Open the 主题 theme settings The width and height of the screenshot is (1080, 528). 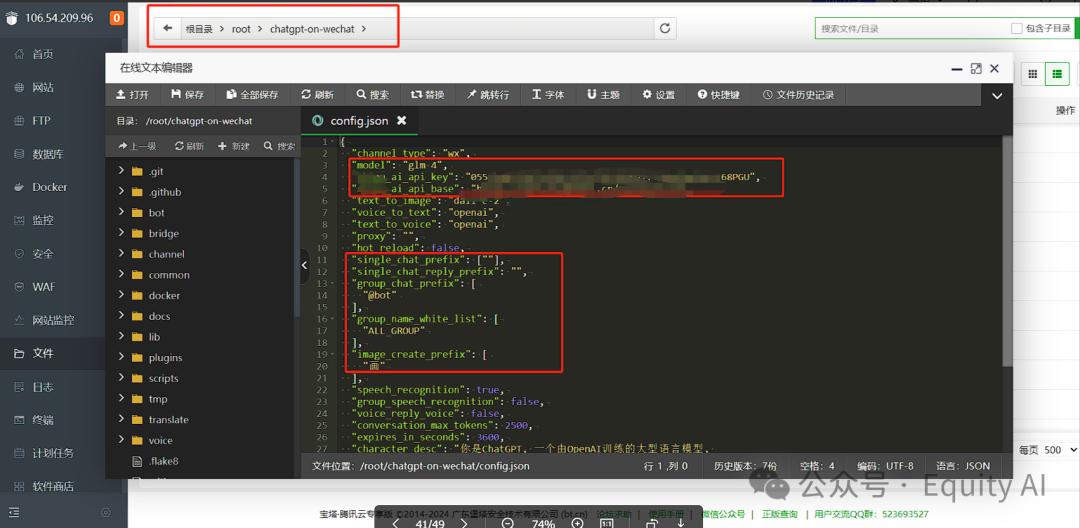pyautogui.click(x=603, y=95)
